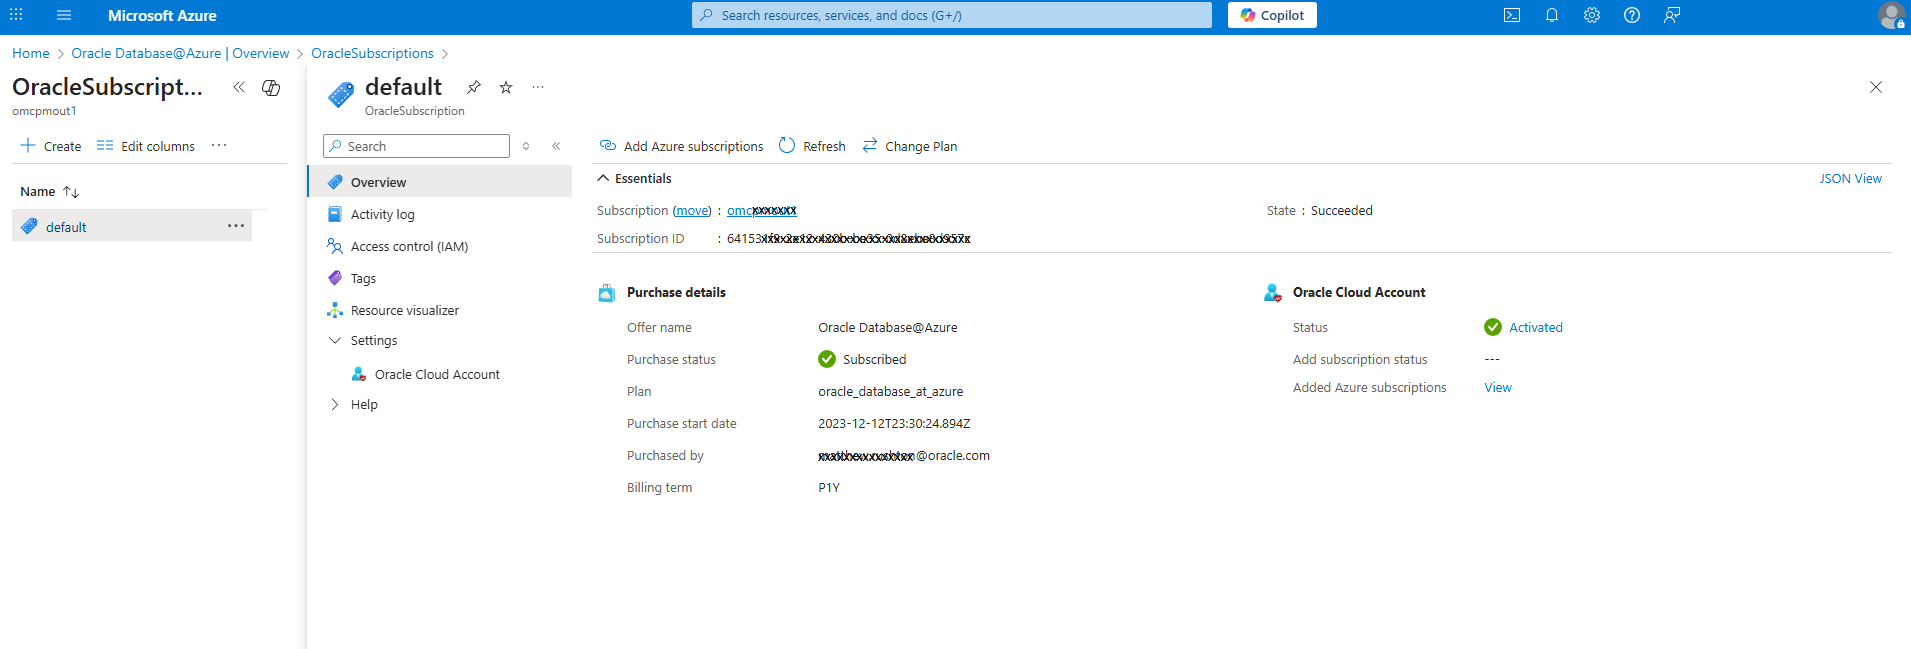Pin the default resource to dashboard
The width and height of the screenshot is (1911, 649).
(x=474, y=87)
